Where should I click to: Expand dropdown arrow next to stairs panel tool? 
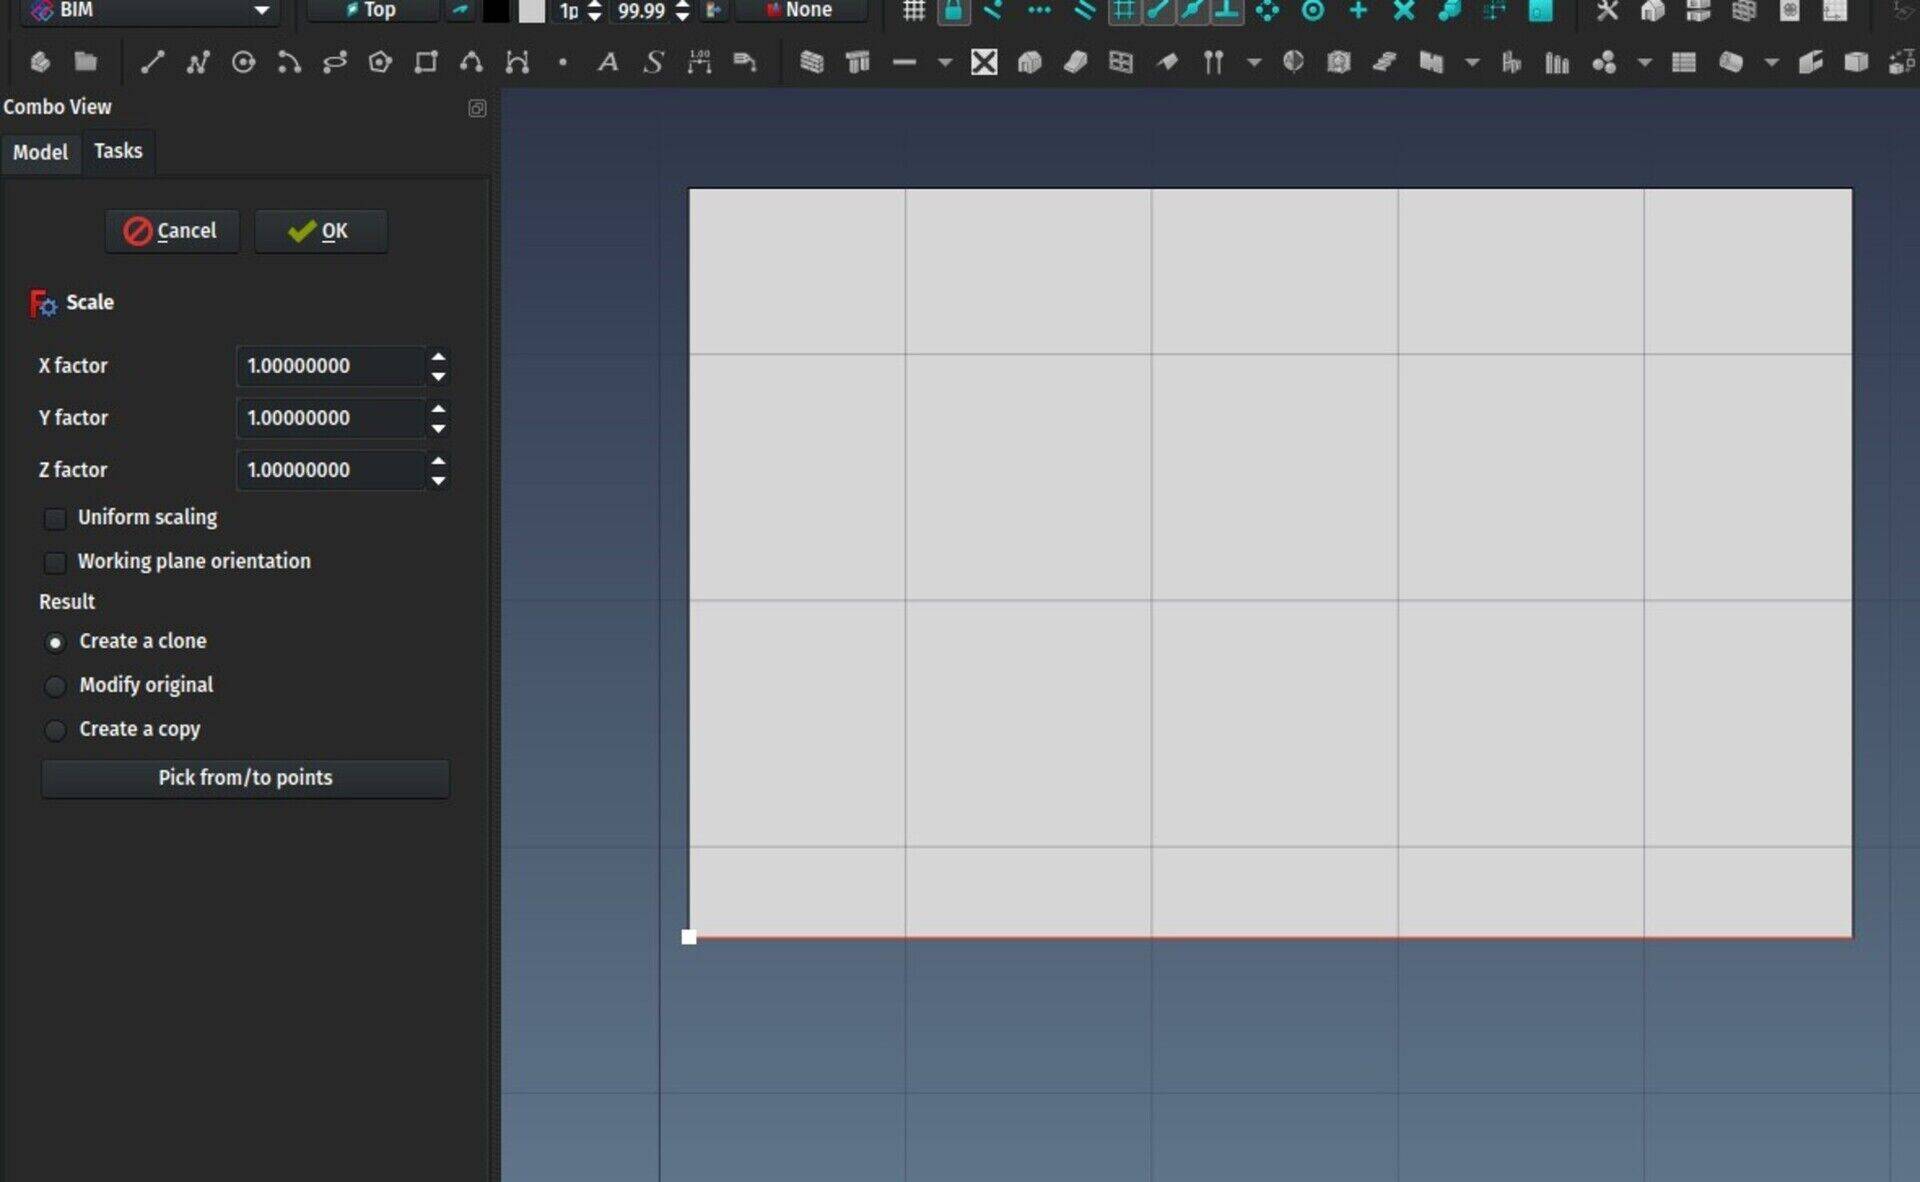tap(1471, 62)
